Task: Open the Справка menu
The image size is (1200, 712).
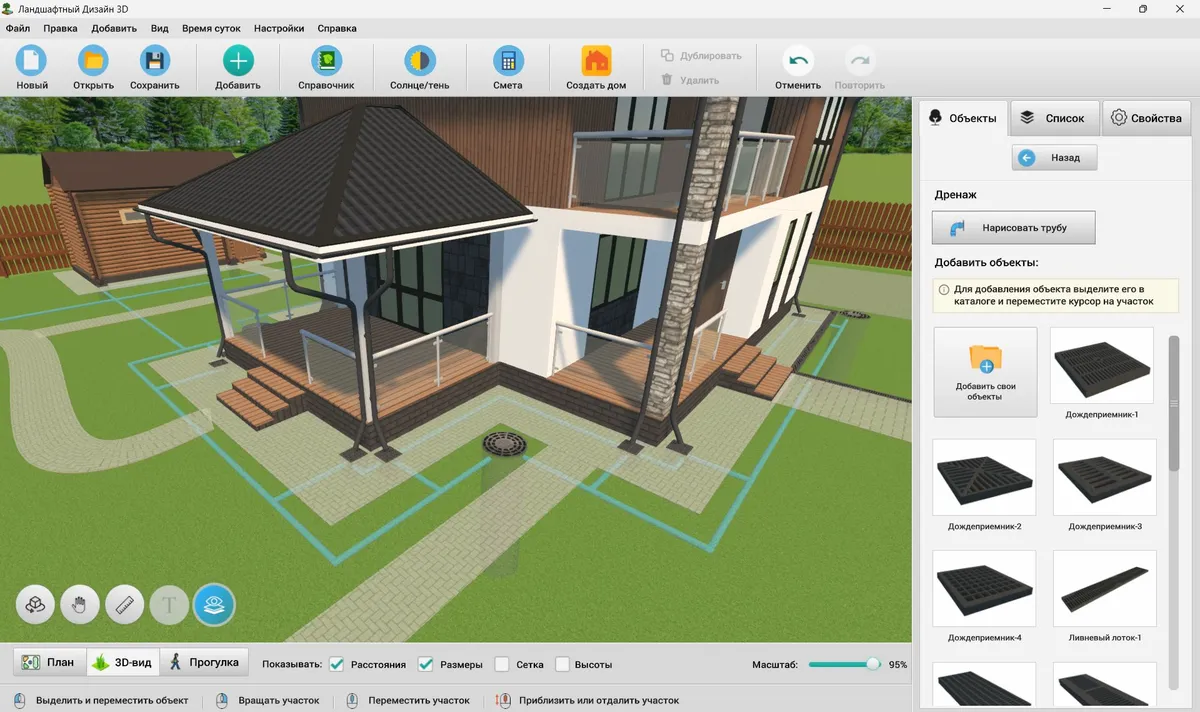Action: (337, 29)
